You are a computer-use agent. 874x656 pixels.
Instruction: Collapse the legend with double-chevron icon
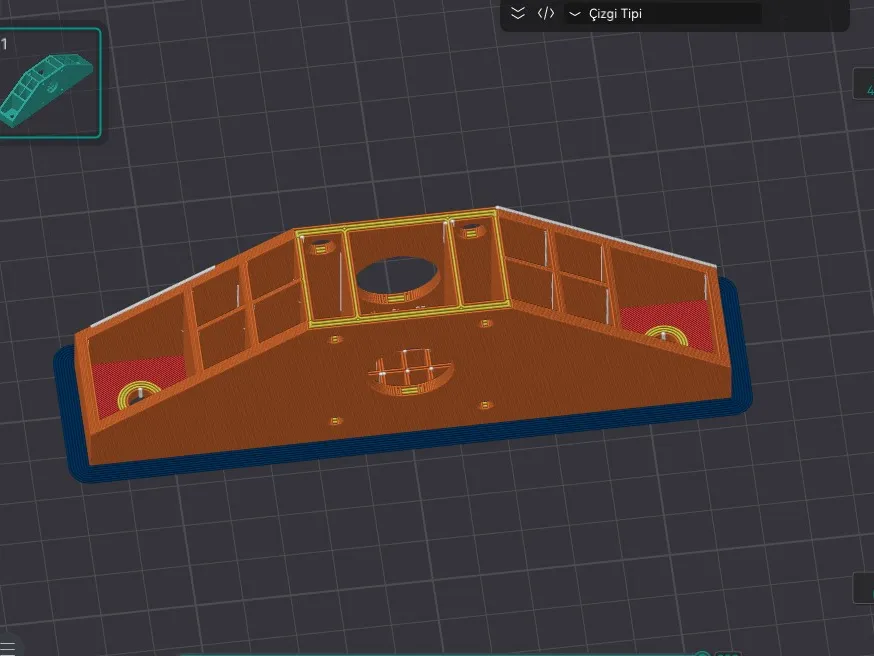tap(518, 13)
